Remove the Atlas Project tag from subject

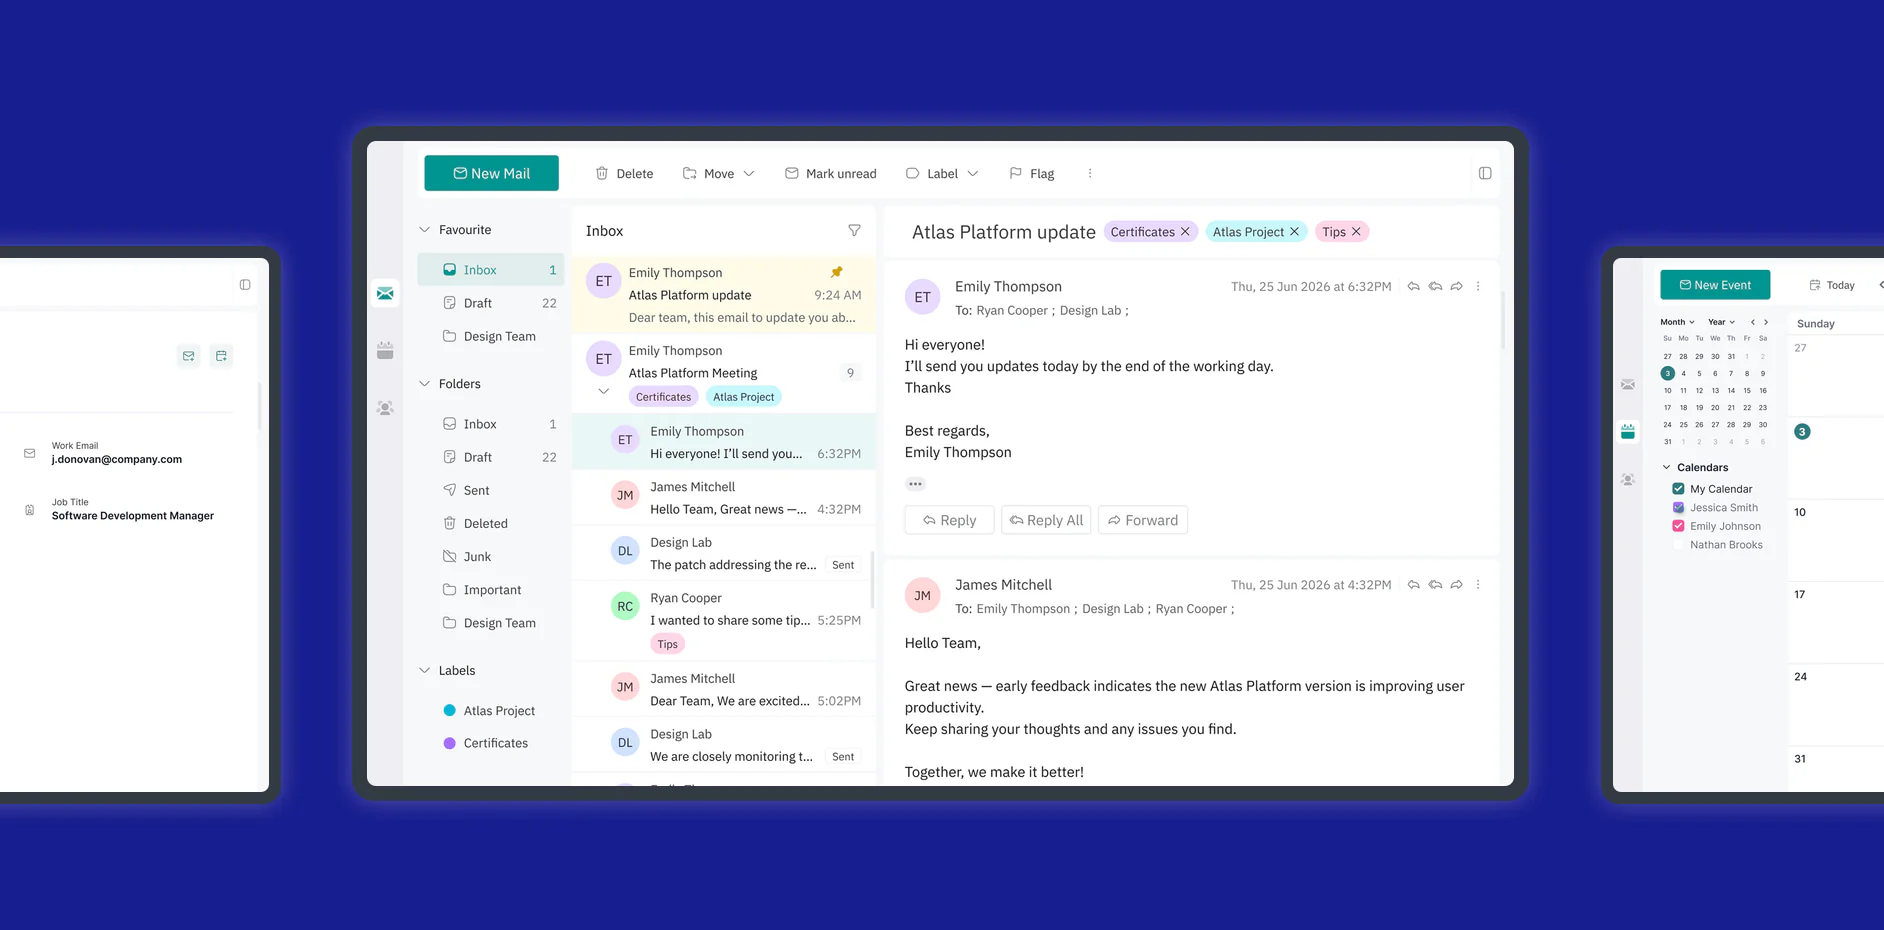(1294, 231)
